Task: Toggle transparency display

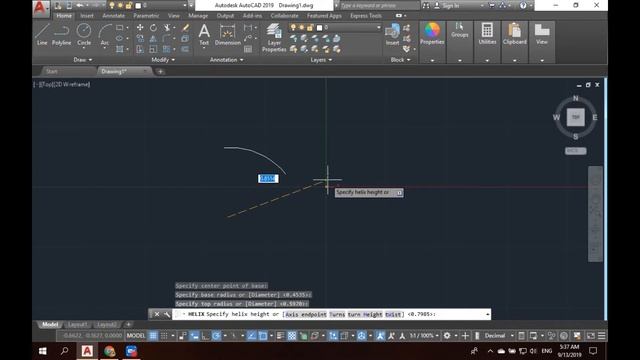Action: (x=292, y=336)
